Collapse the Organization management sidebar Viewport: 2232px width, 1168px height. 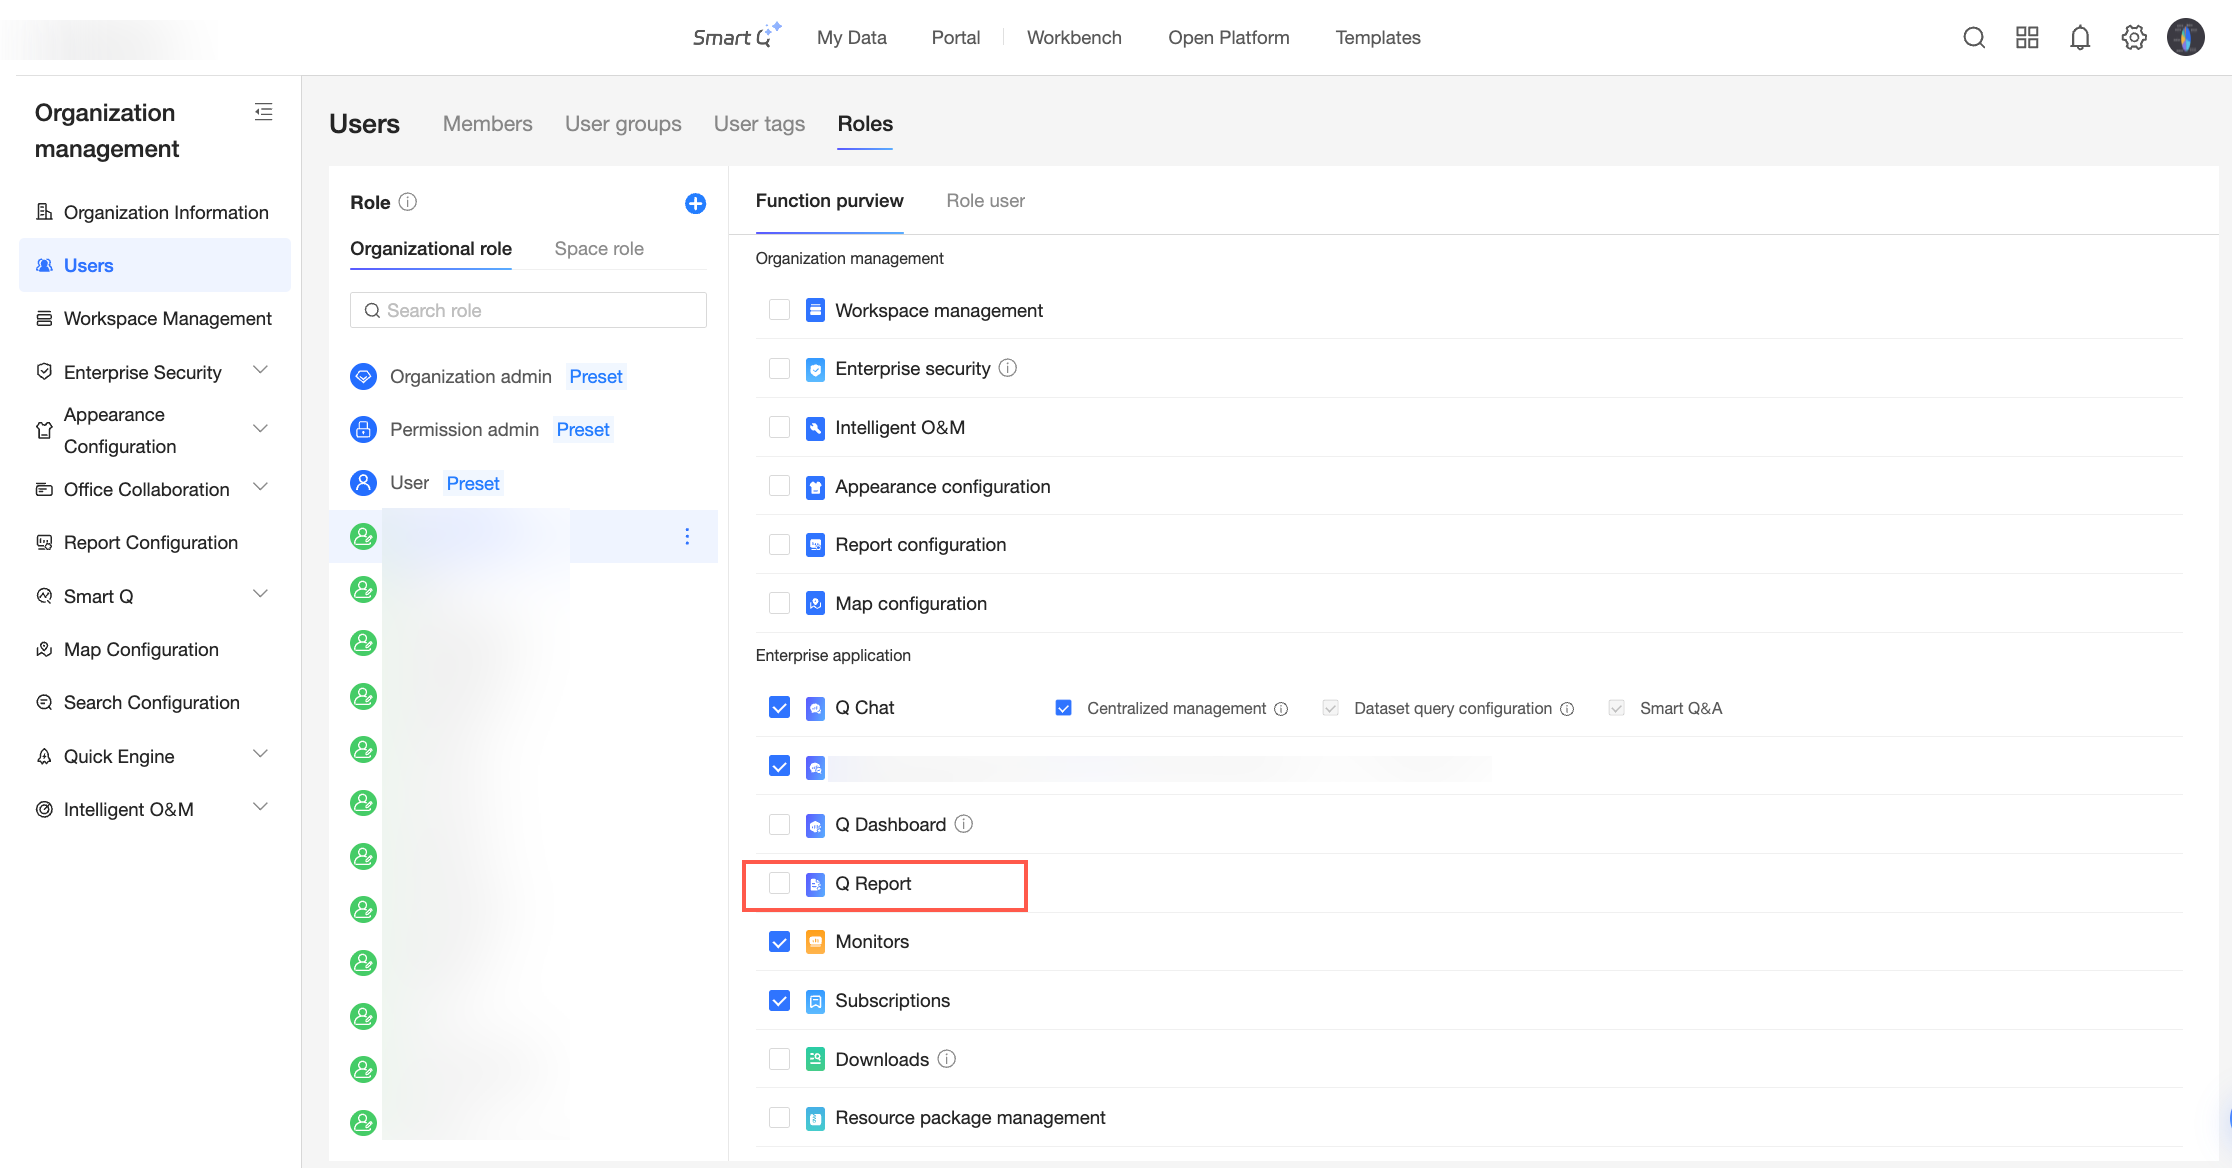coord(263,112)
